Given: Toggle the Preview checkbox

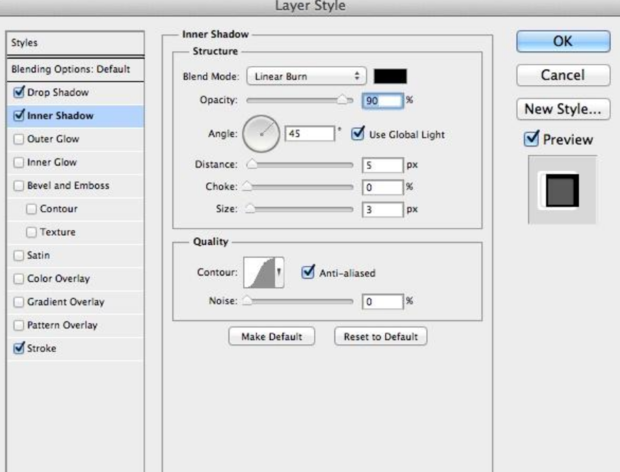Looking at the screenshot, I should coord(531,139).
